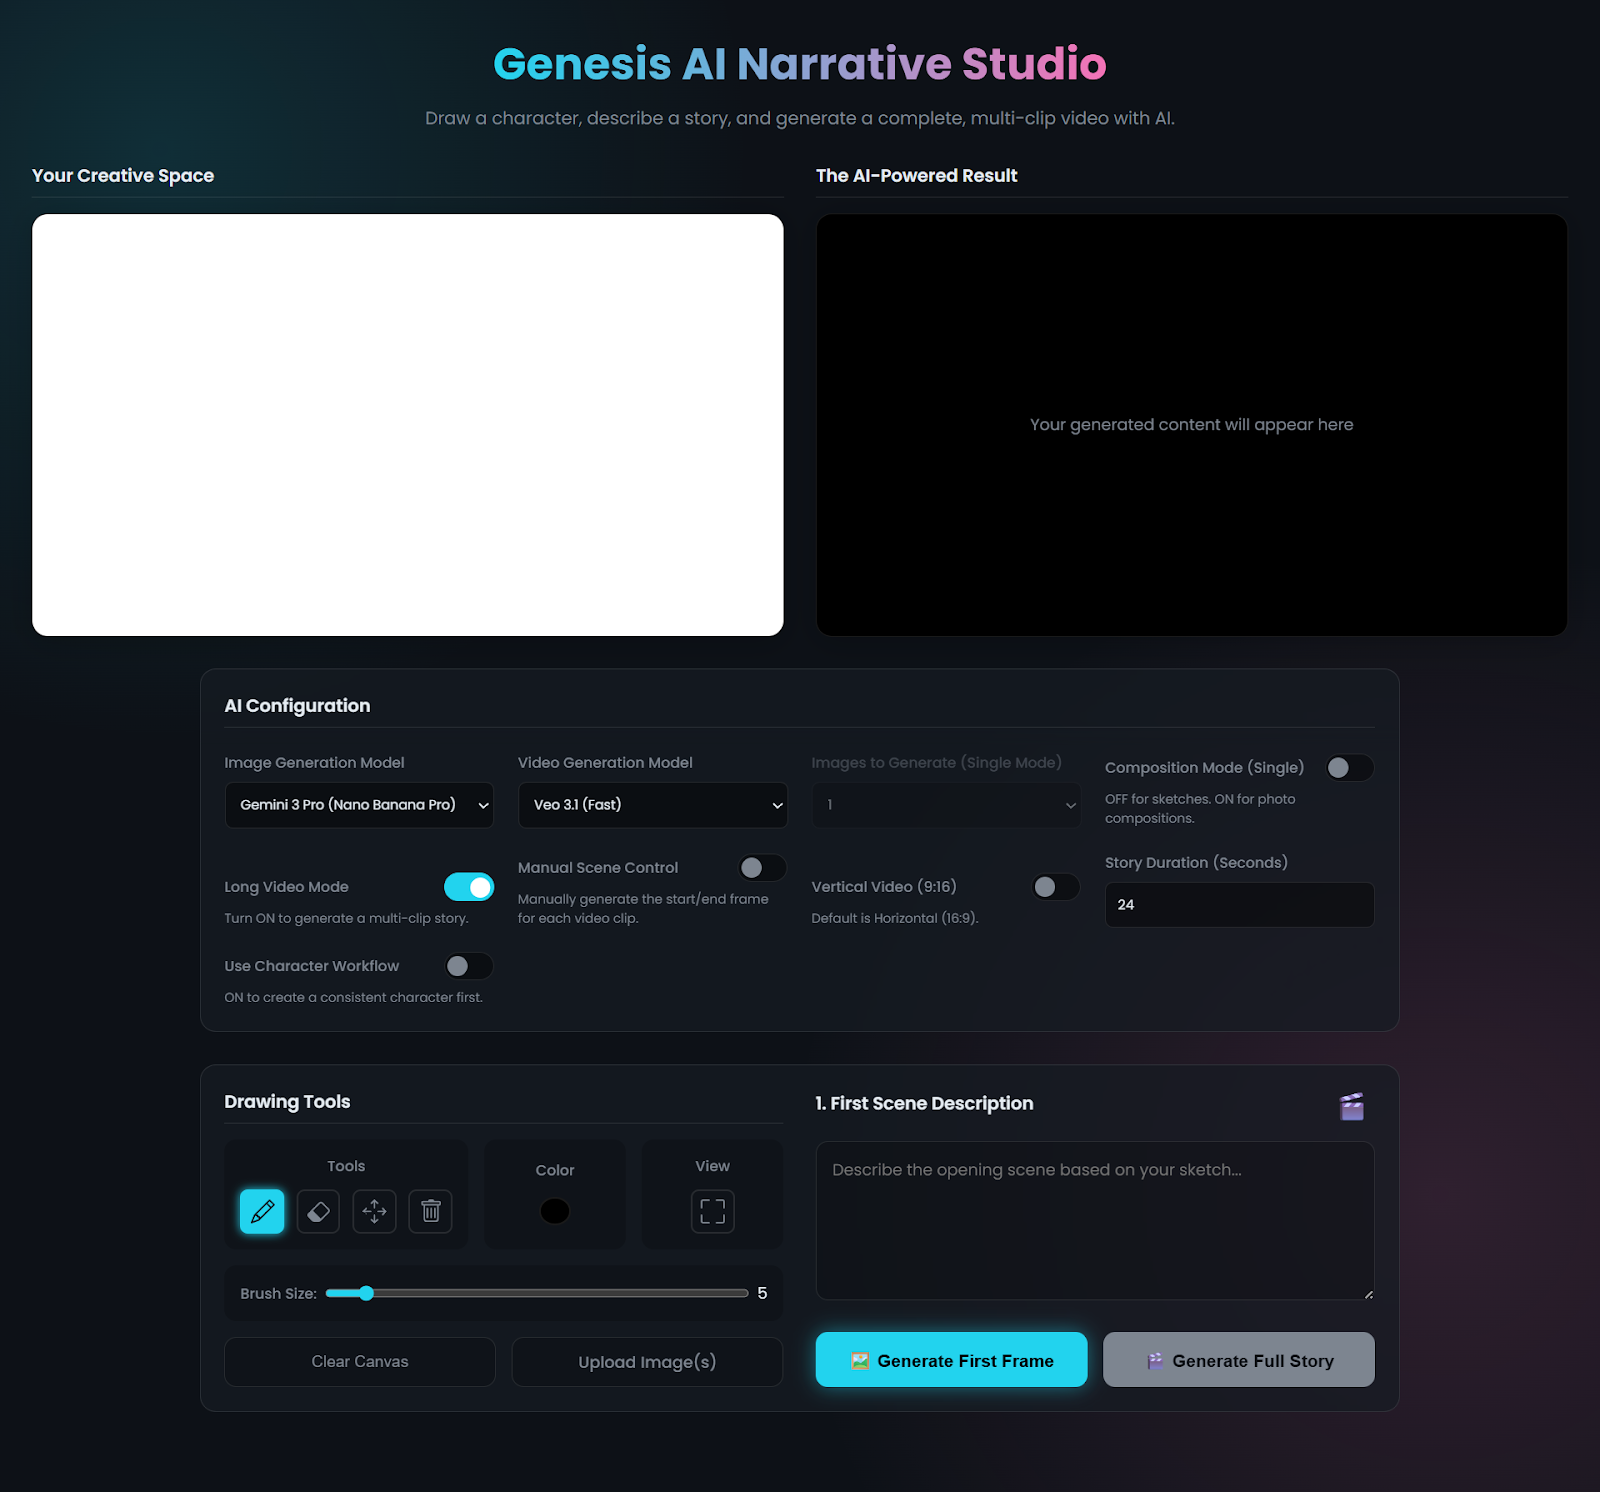This screenshot has width=1600, height=1492.
Task: Click the trash icon to delete sketch
Action: (x=431, y=1211)
